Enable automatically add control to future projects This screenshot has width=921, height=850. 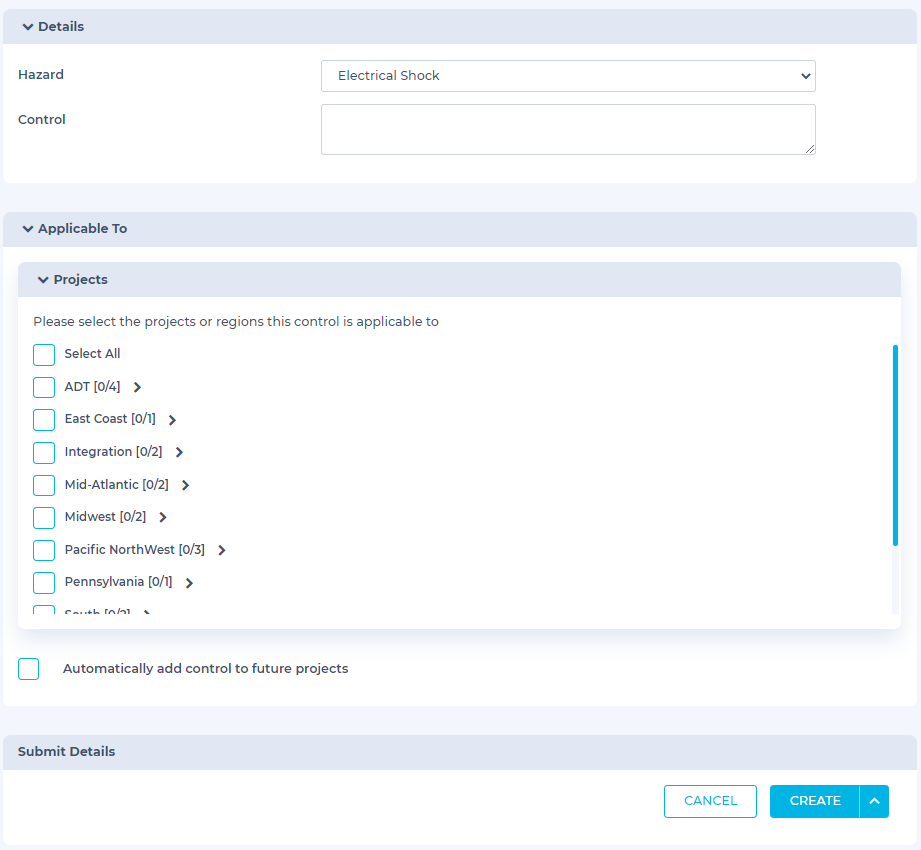29,669
